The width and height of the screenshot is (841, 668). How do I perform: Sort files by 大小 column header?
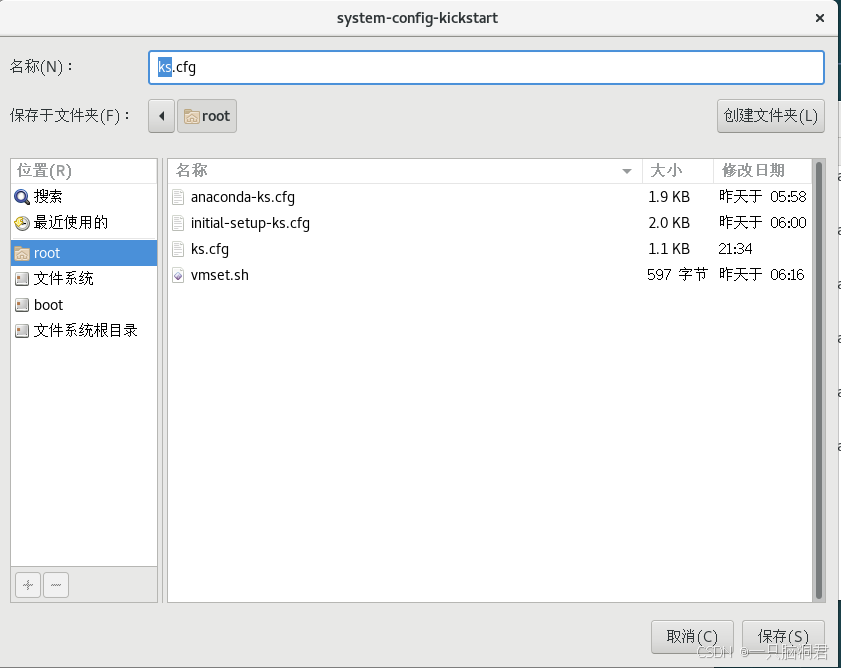click(678, 171)
